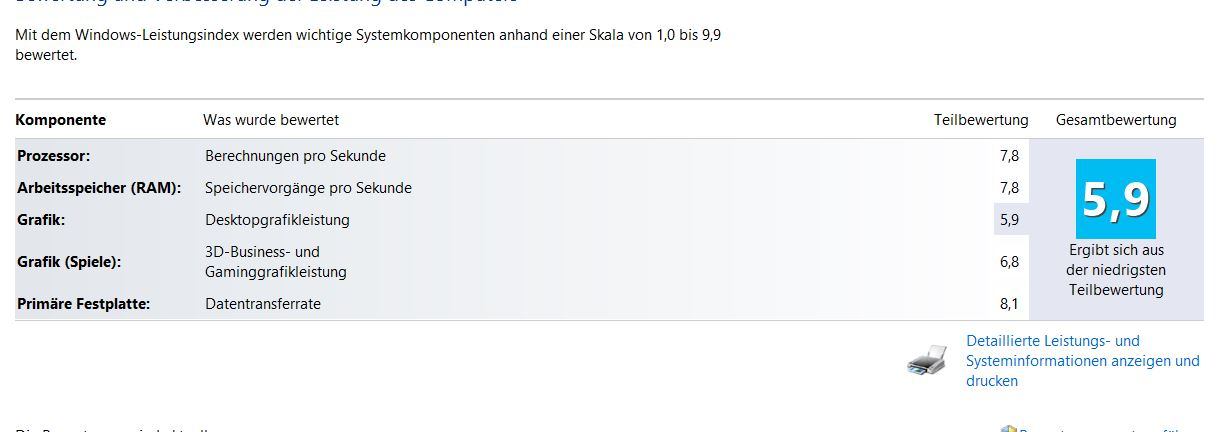Click the hard disk subscore 8,1
1218x432 pixels.
point(1009,304)
